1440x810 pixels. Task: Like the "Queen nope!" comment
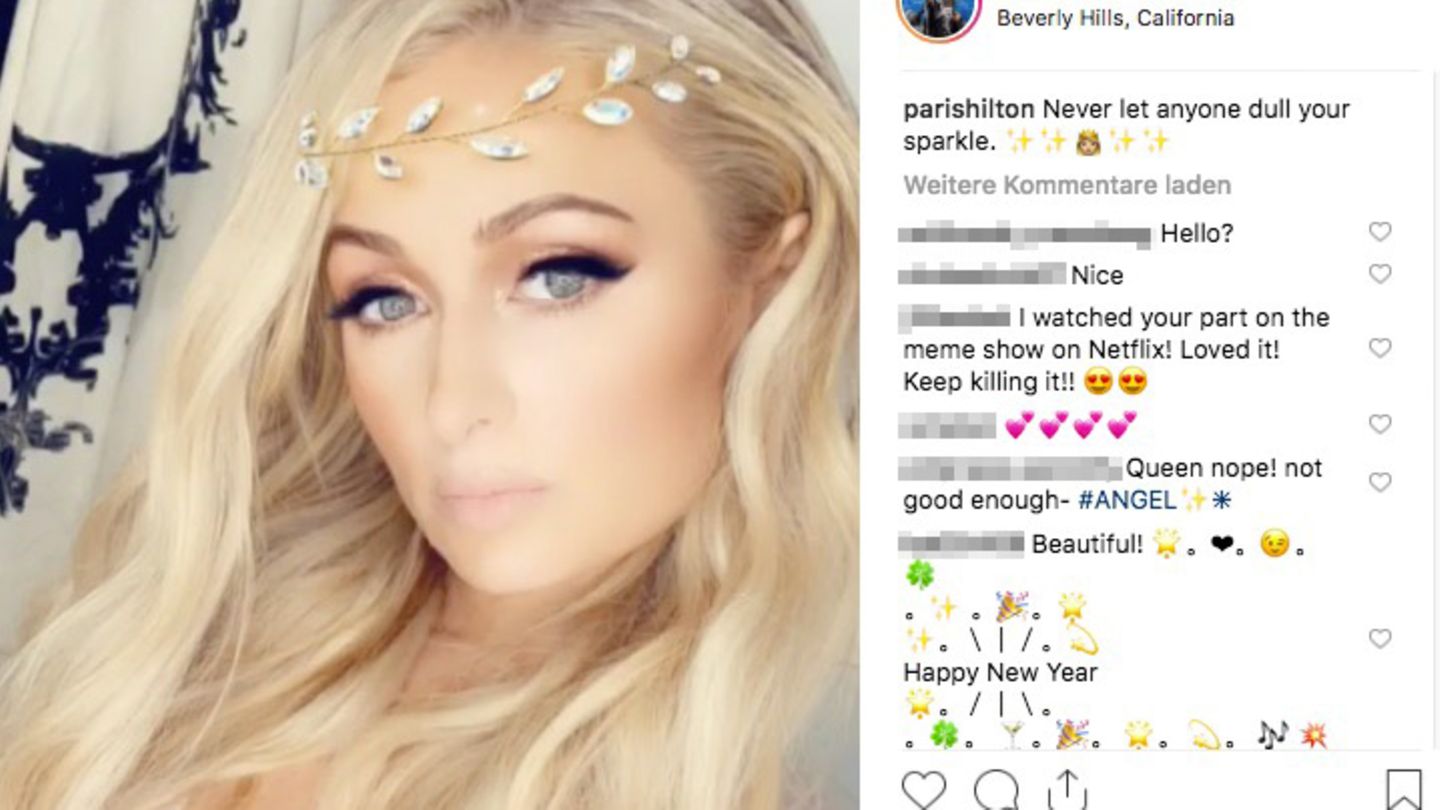pyautogui.click(x=1380, y=482)
